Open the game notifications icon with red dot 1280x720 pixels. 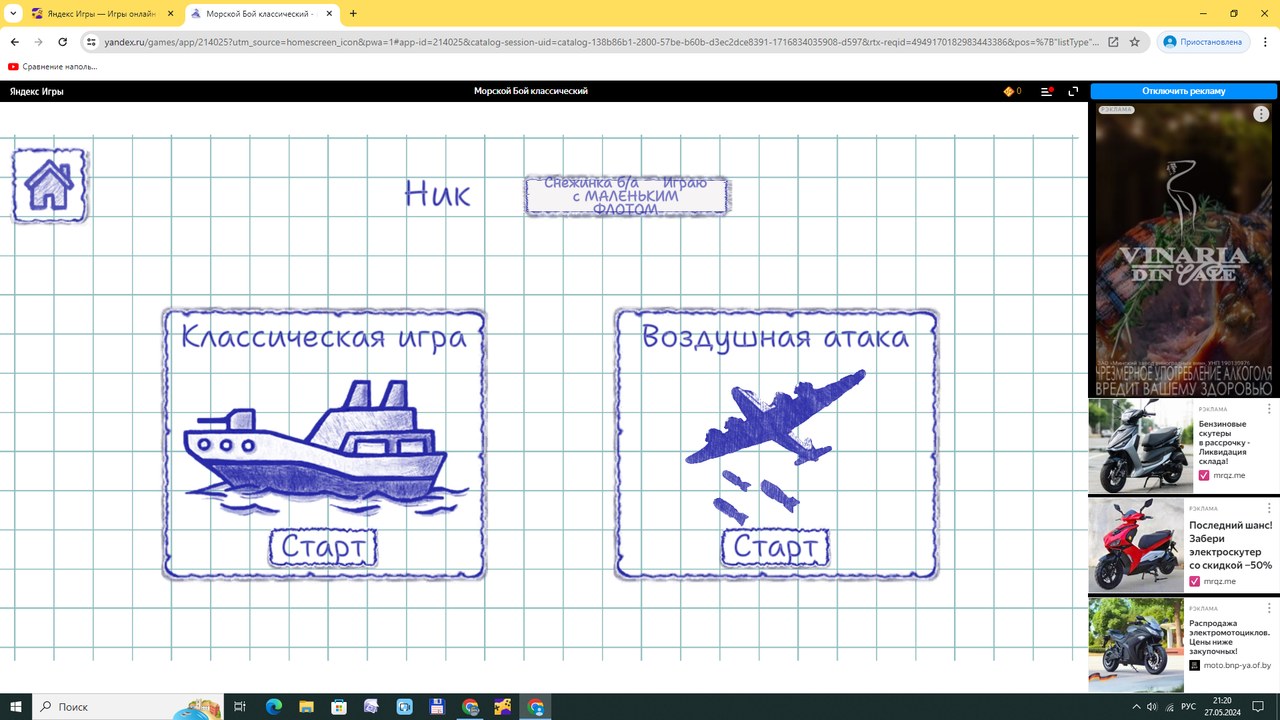tap(1046, 90)
